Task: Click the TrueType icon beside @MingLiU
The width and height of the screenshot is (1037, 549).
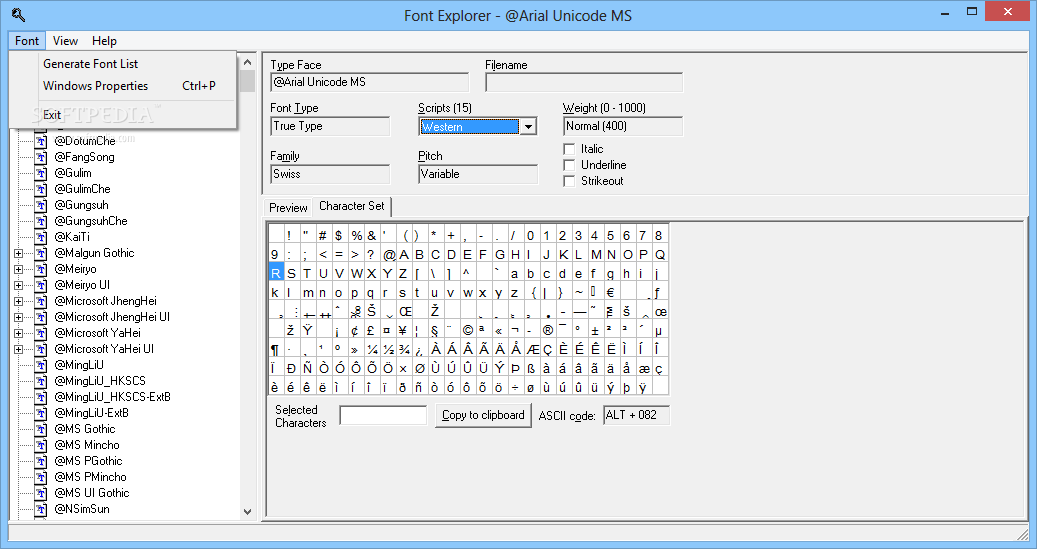Action: [41, 365]
